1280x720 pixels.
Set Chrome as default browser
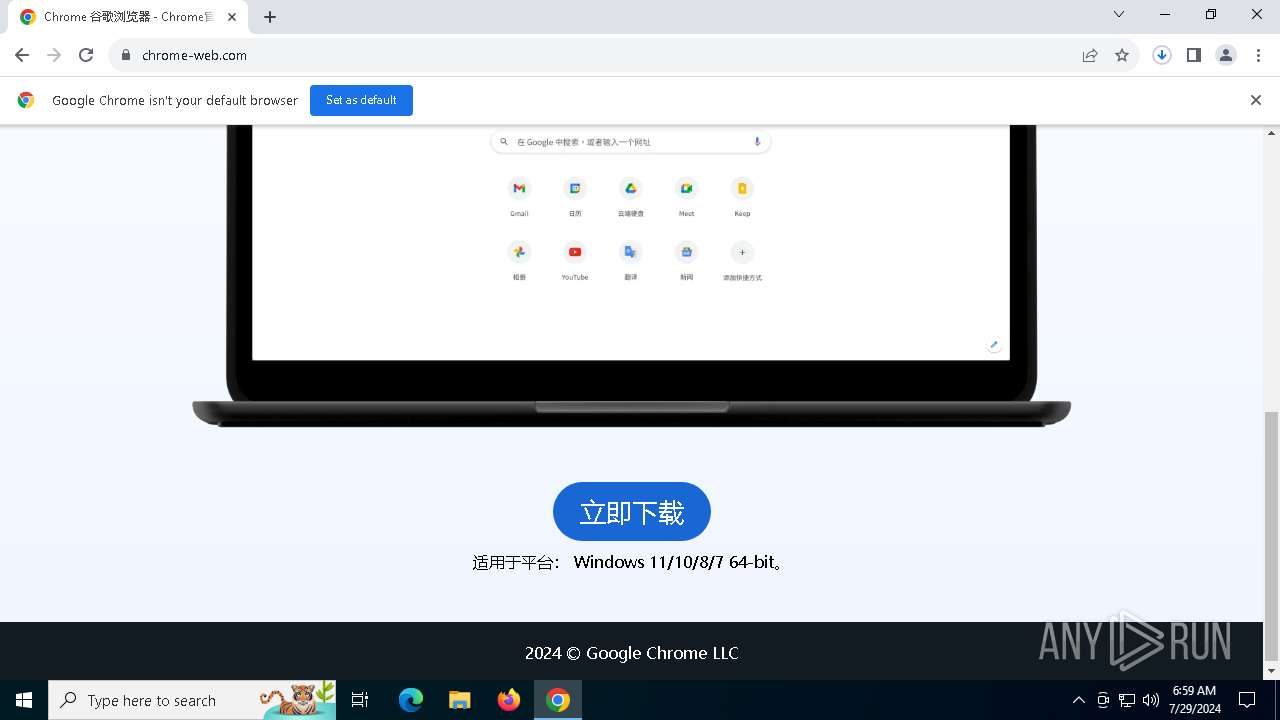(361, 100)
